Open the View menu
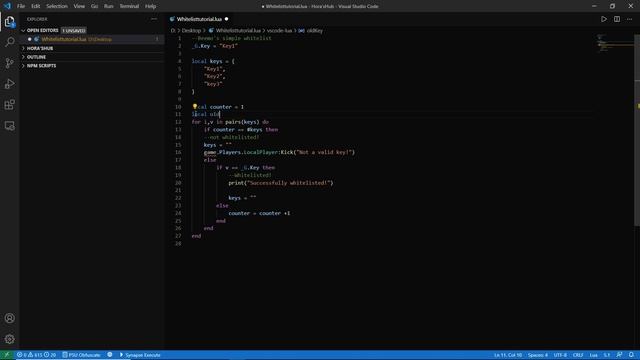Screen dimensions: 640x360 (79, 6)
